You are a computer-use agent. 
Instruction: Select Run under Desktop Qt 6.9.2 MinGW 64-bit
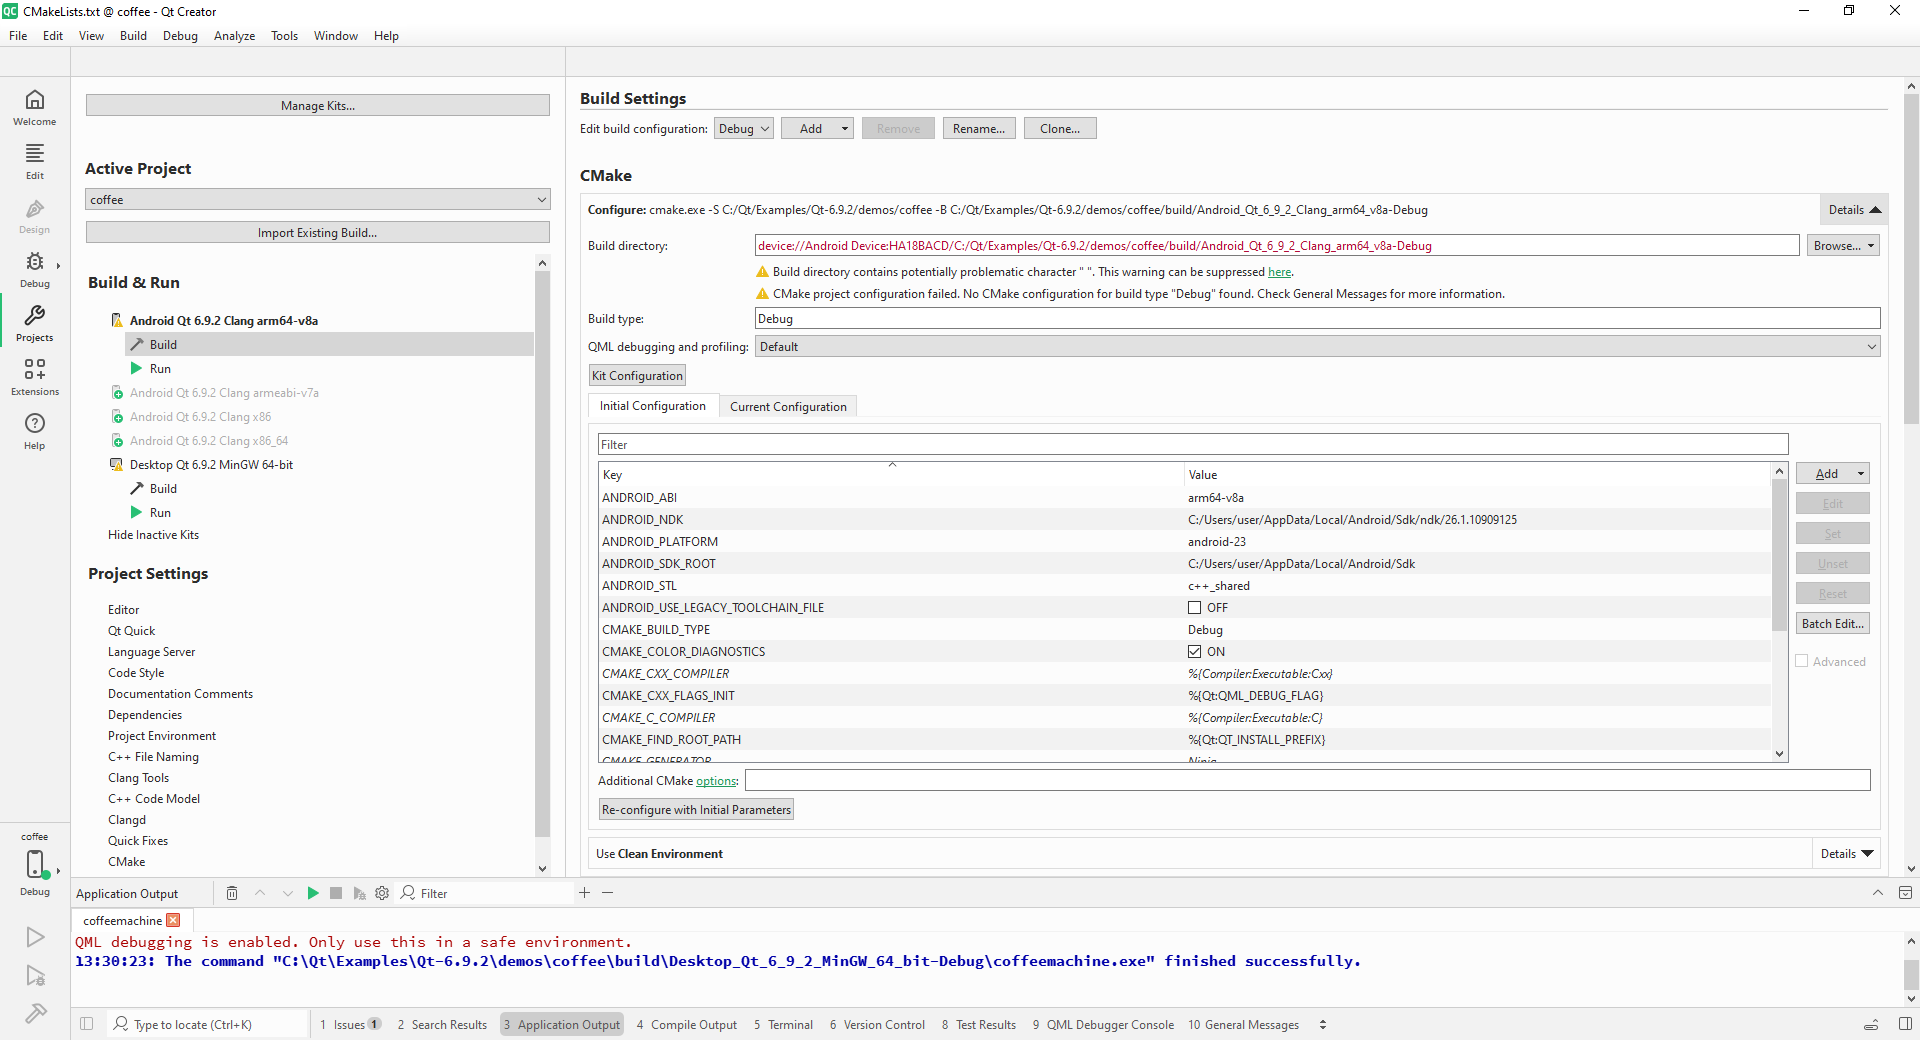(160, 513)
